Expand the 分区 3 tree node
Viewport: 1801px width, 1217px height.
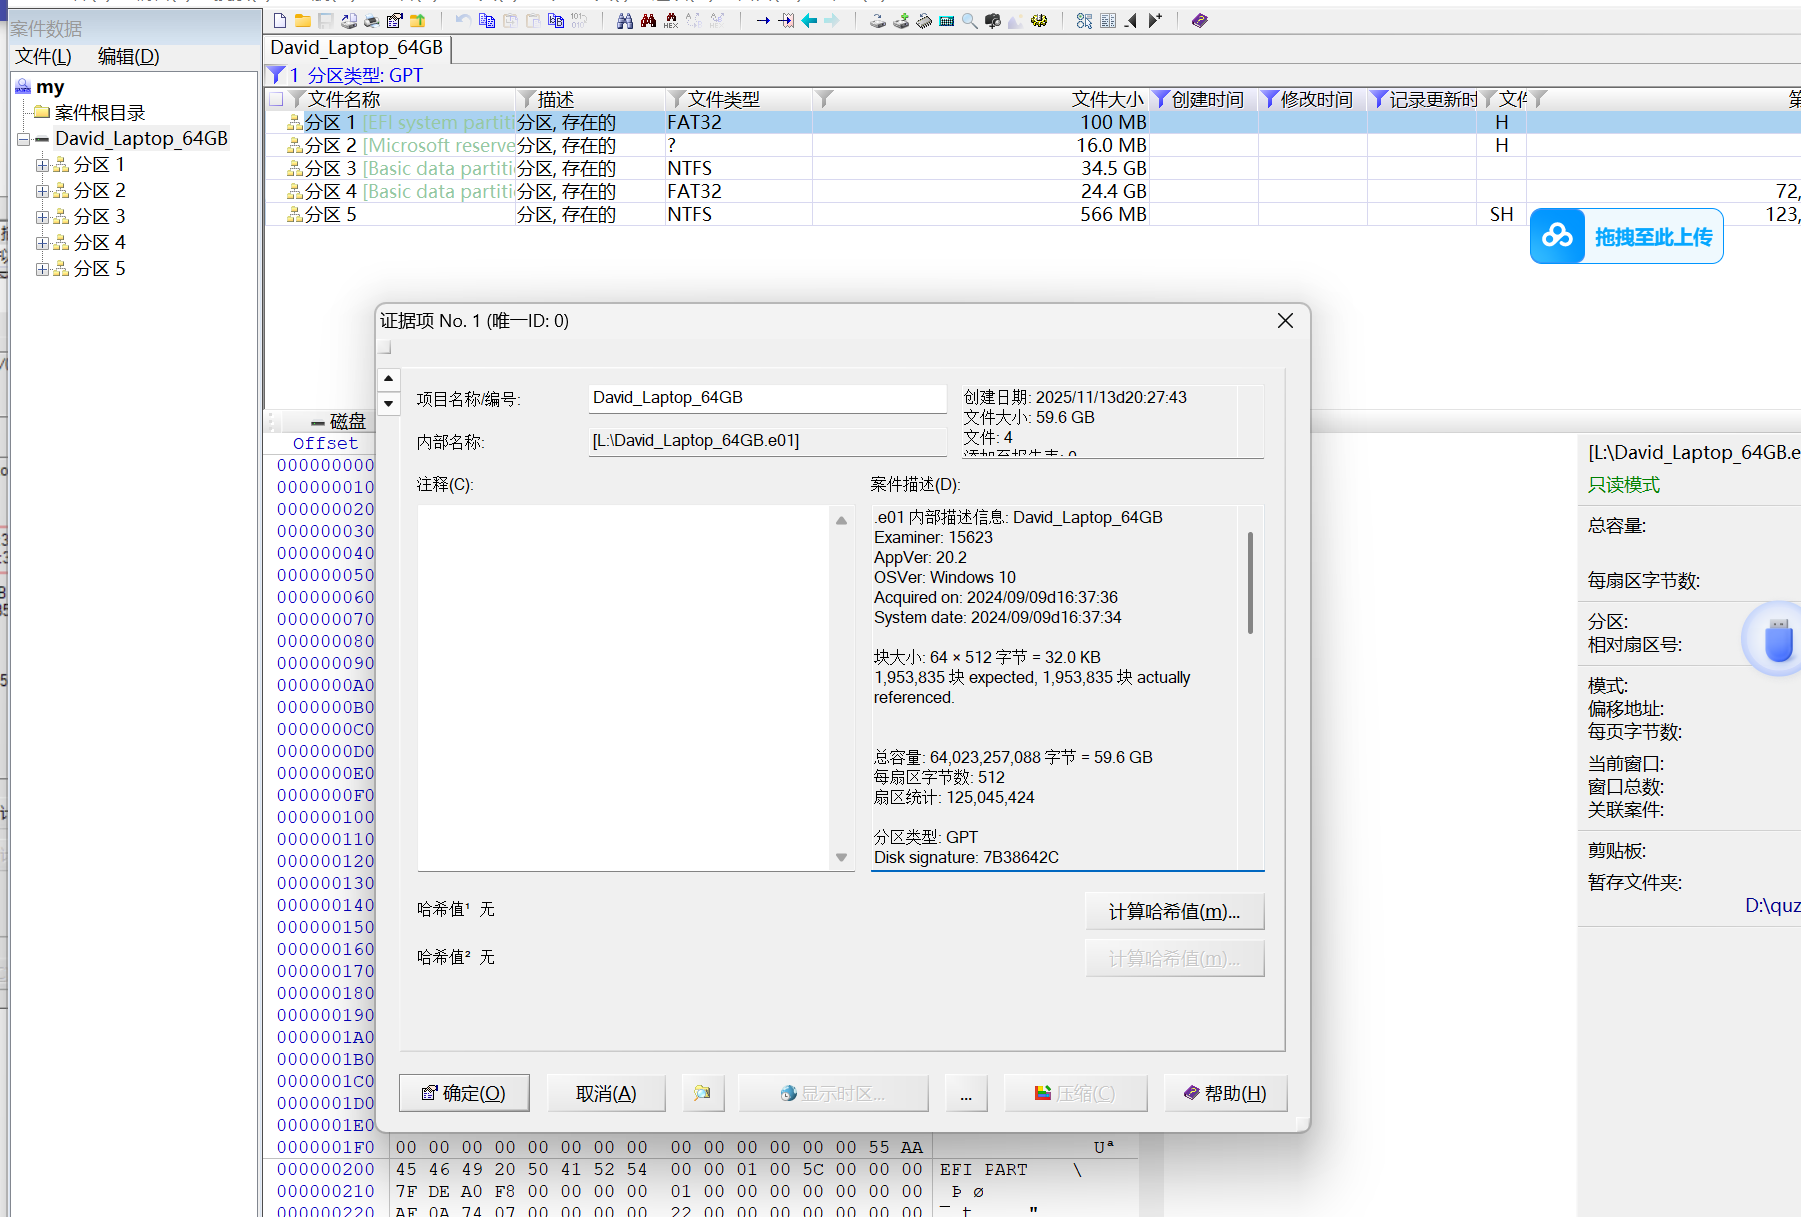click(42, 216)
